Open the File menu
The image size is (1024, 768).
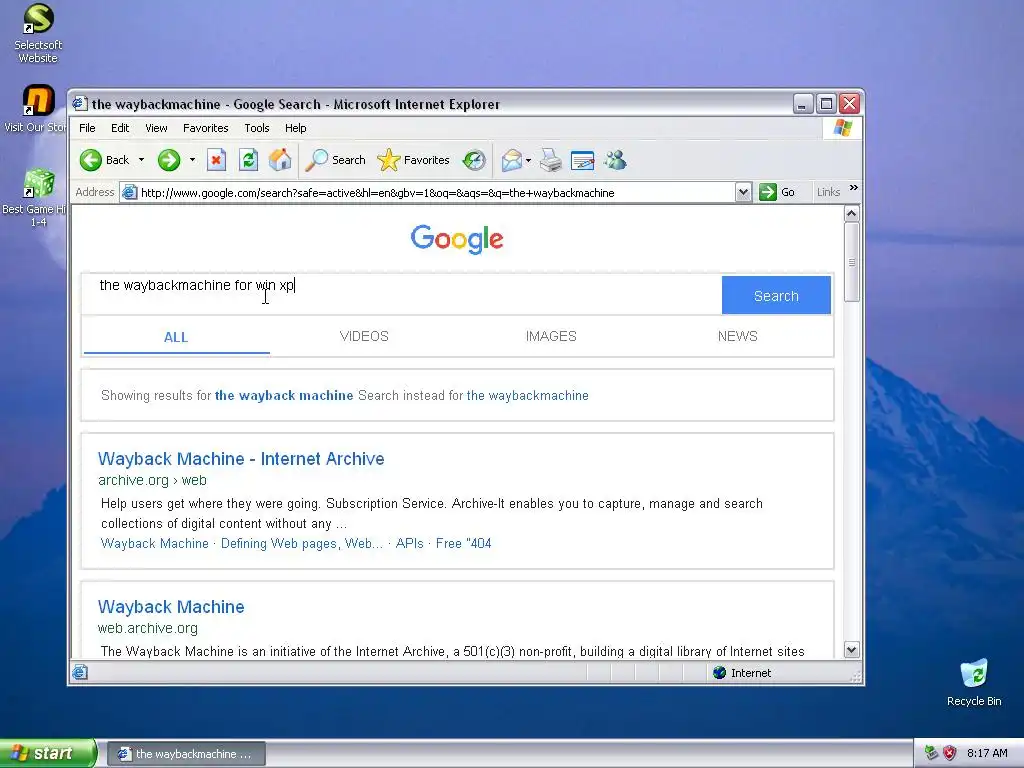click(x=87, y=128)
